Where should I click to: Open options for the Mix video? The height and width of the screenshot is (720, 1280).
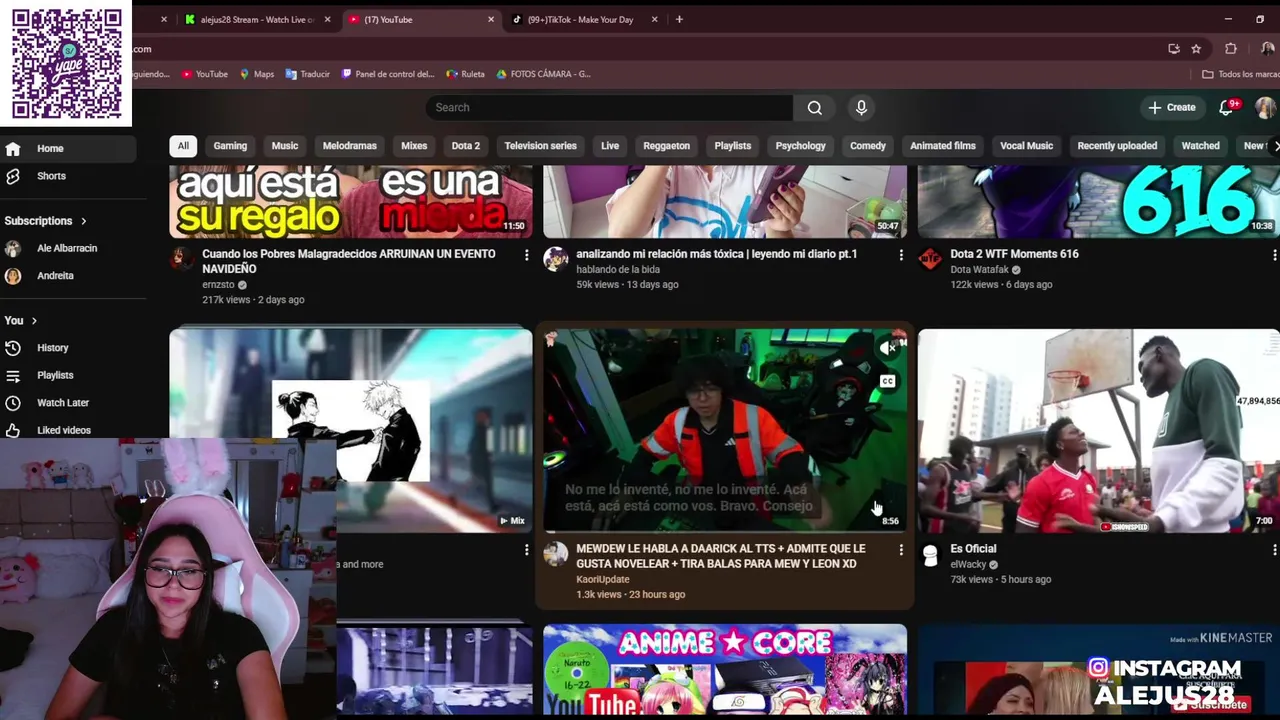526,551
